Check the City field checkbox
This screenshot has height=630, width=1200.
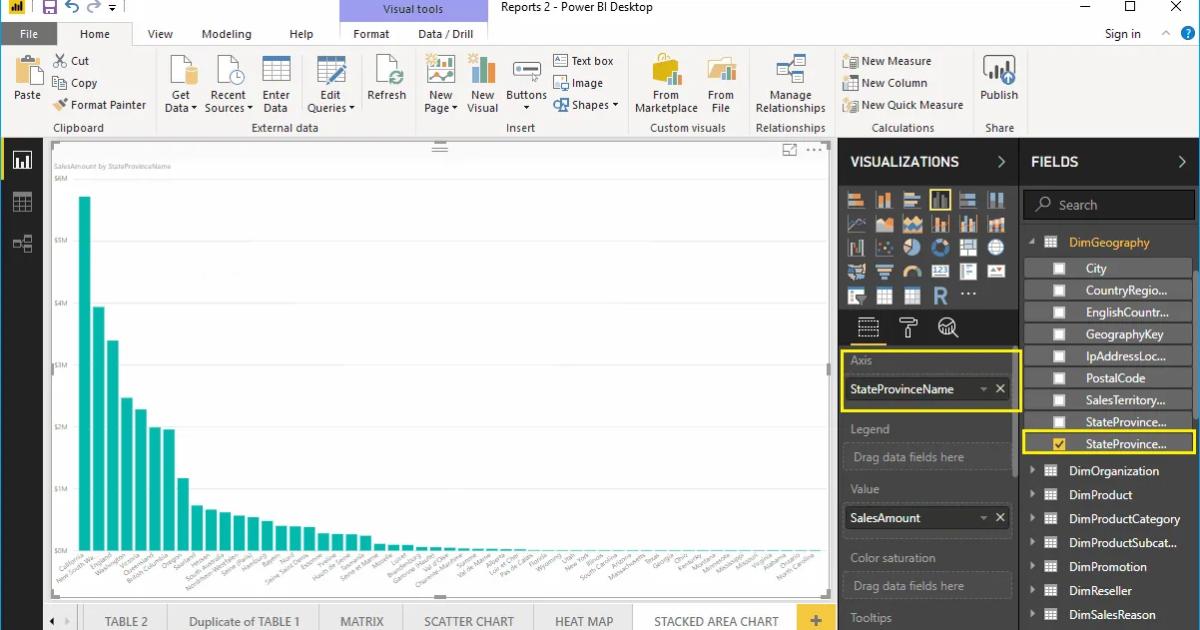(x=1057, y=267)
